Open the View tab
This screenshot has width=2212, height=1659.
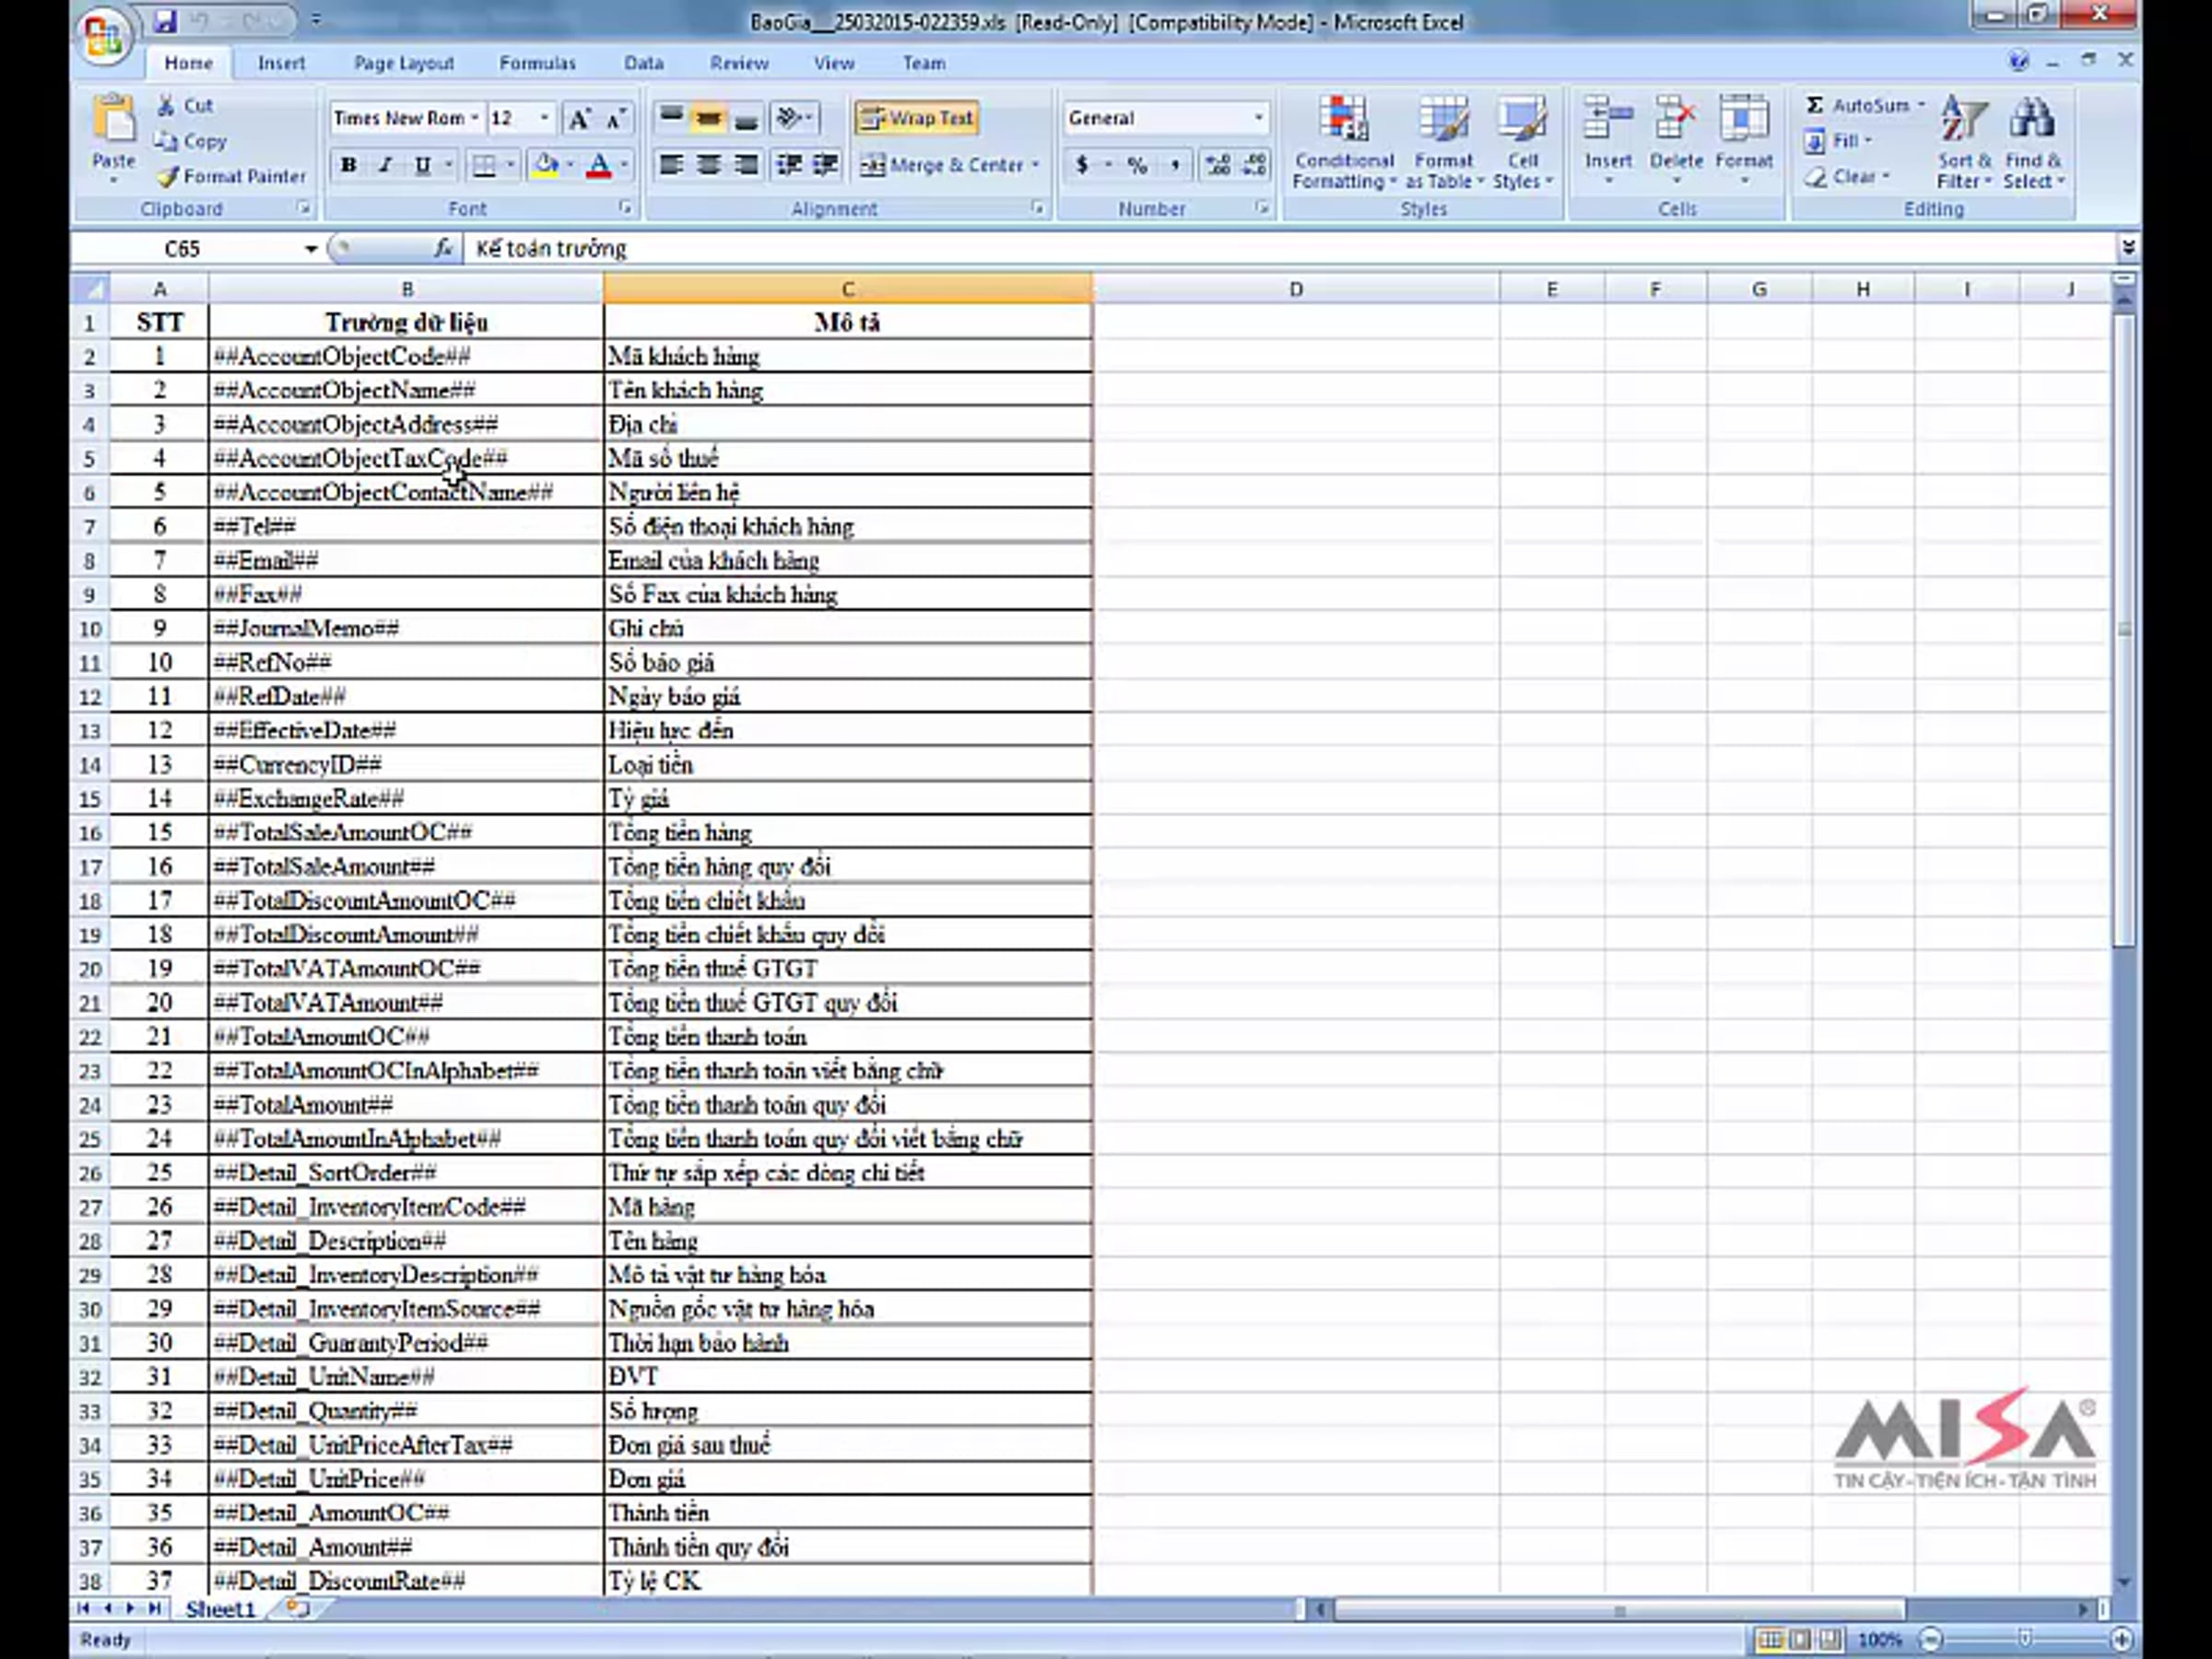[x=833, y=63]
